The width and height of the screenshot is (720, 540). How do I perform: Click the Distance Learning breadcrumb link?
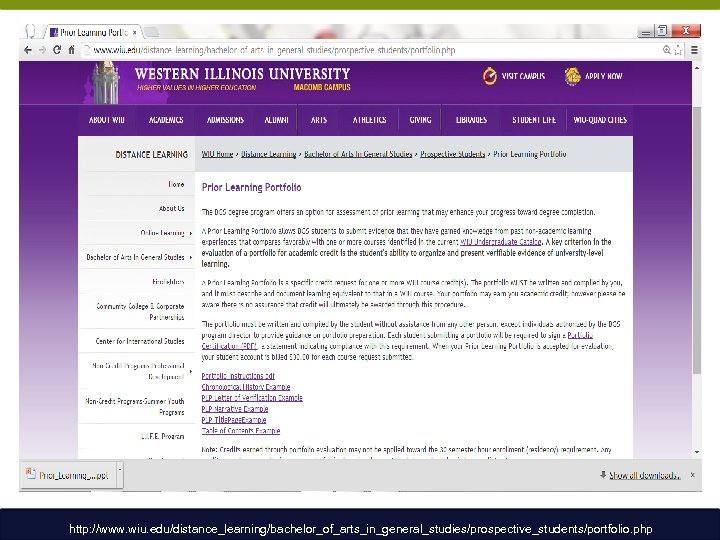coord(269,154)
